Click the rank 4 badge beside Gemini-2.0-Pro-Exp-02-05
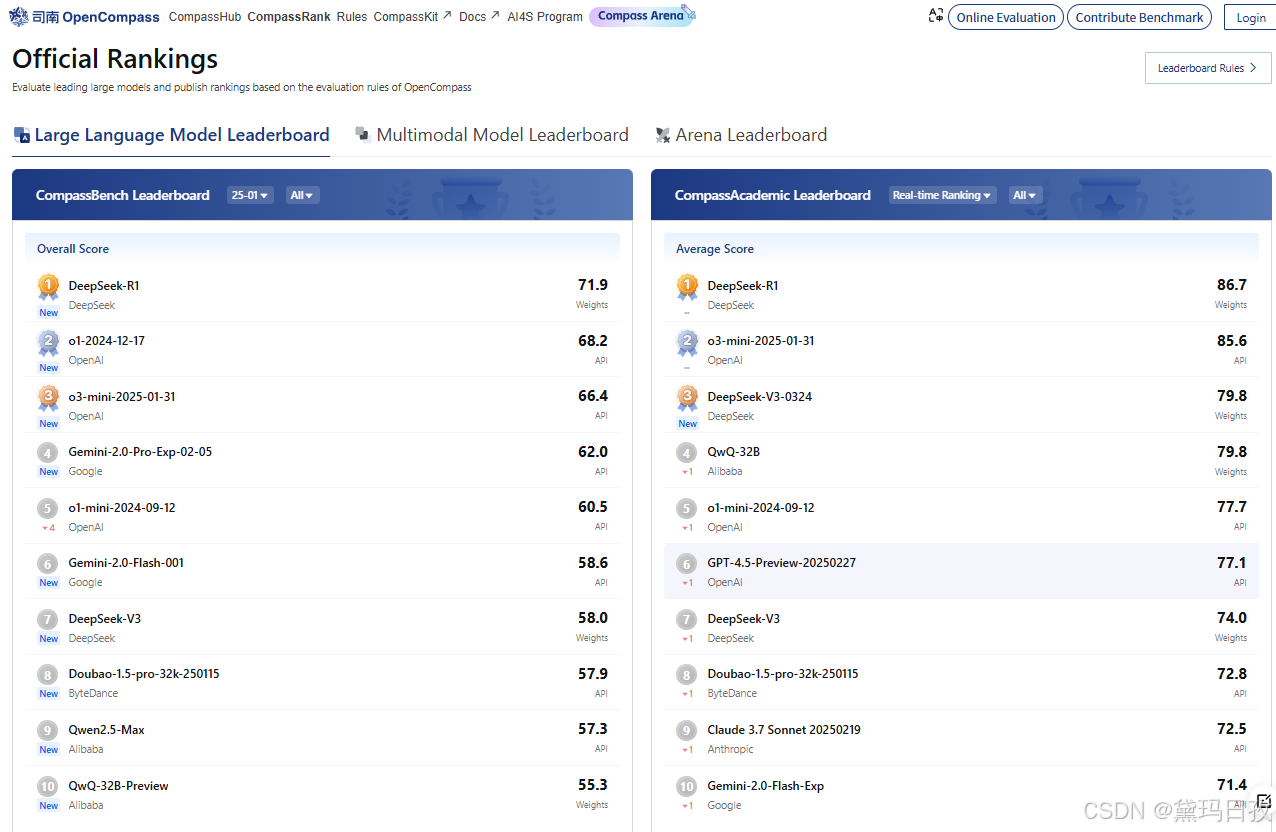 click(48, 453)
